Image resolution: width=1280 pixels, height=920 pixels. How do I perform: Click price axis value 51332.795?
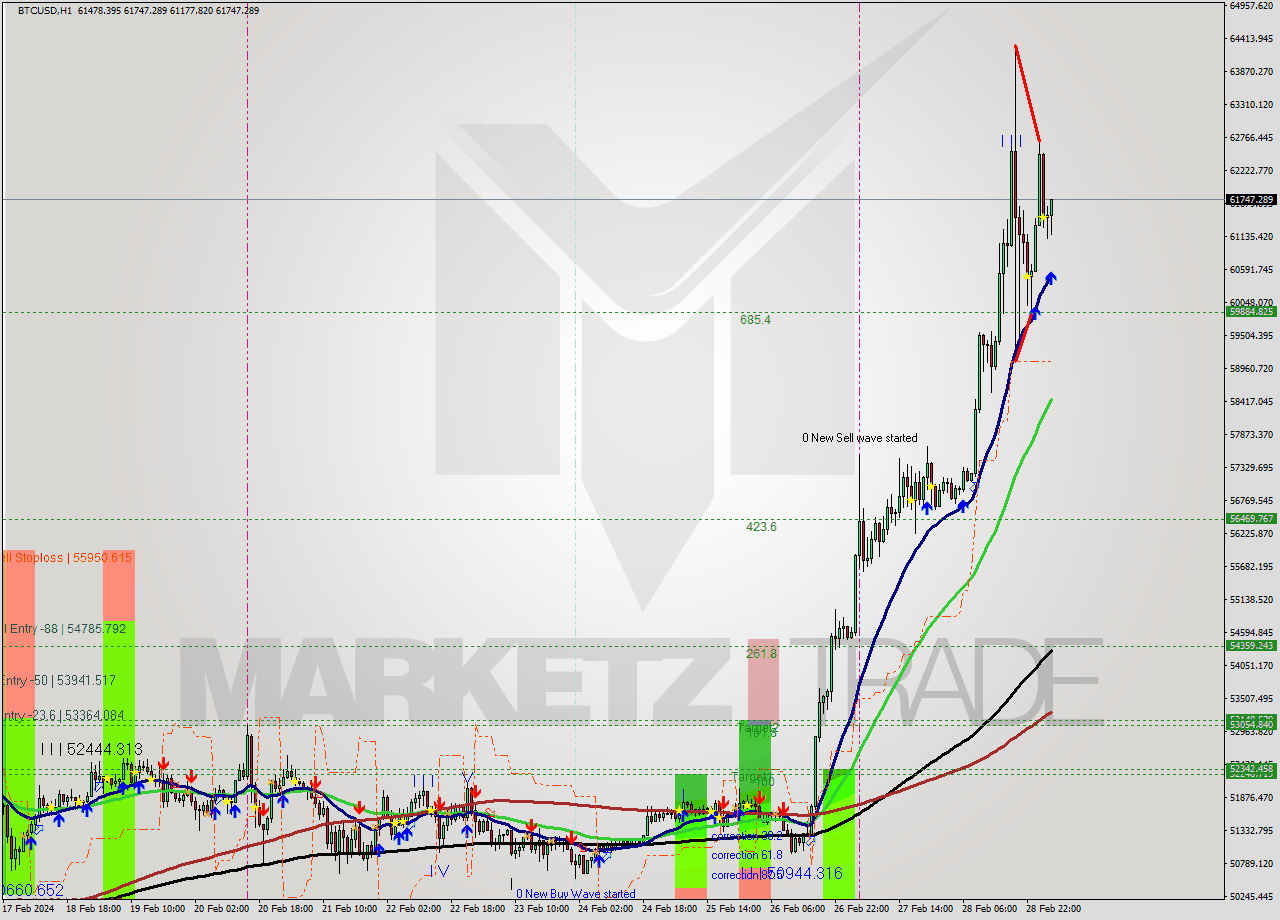pyautogui.click(x=1250, y=831)
